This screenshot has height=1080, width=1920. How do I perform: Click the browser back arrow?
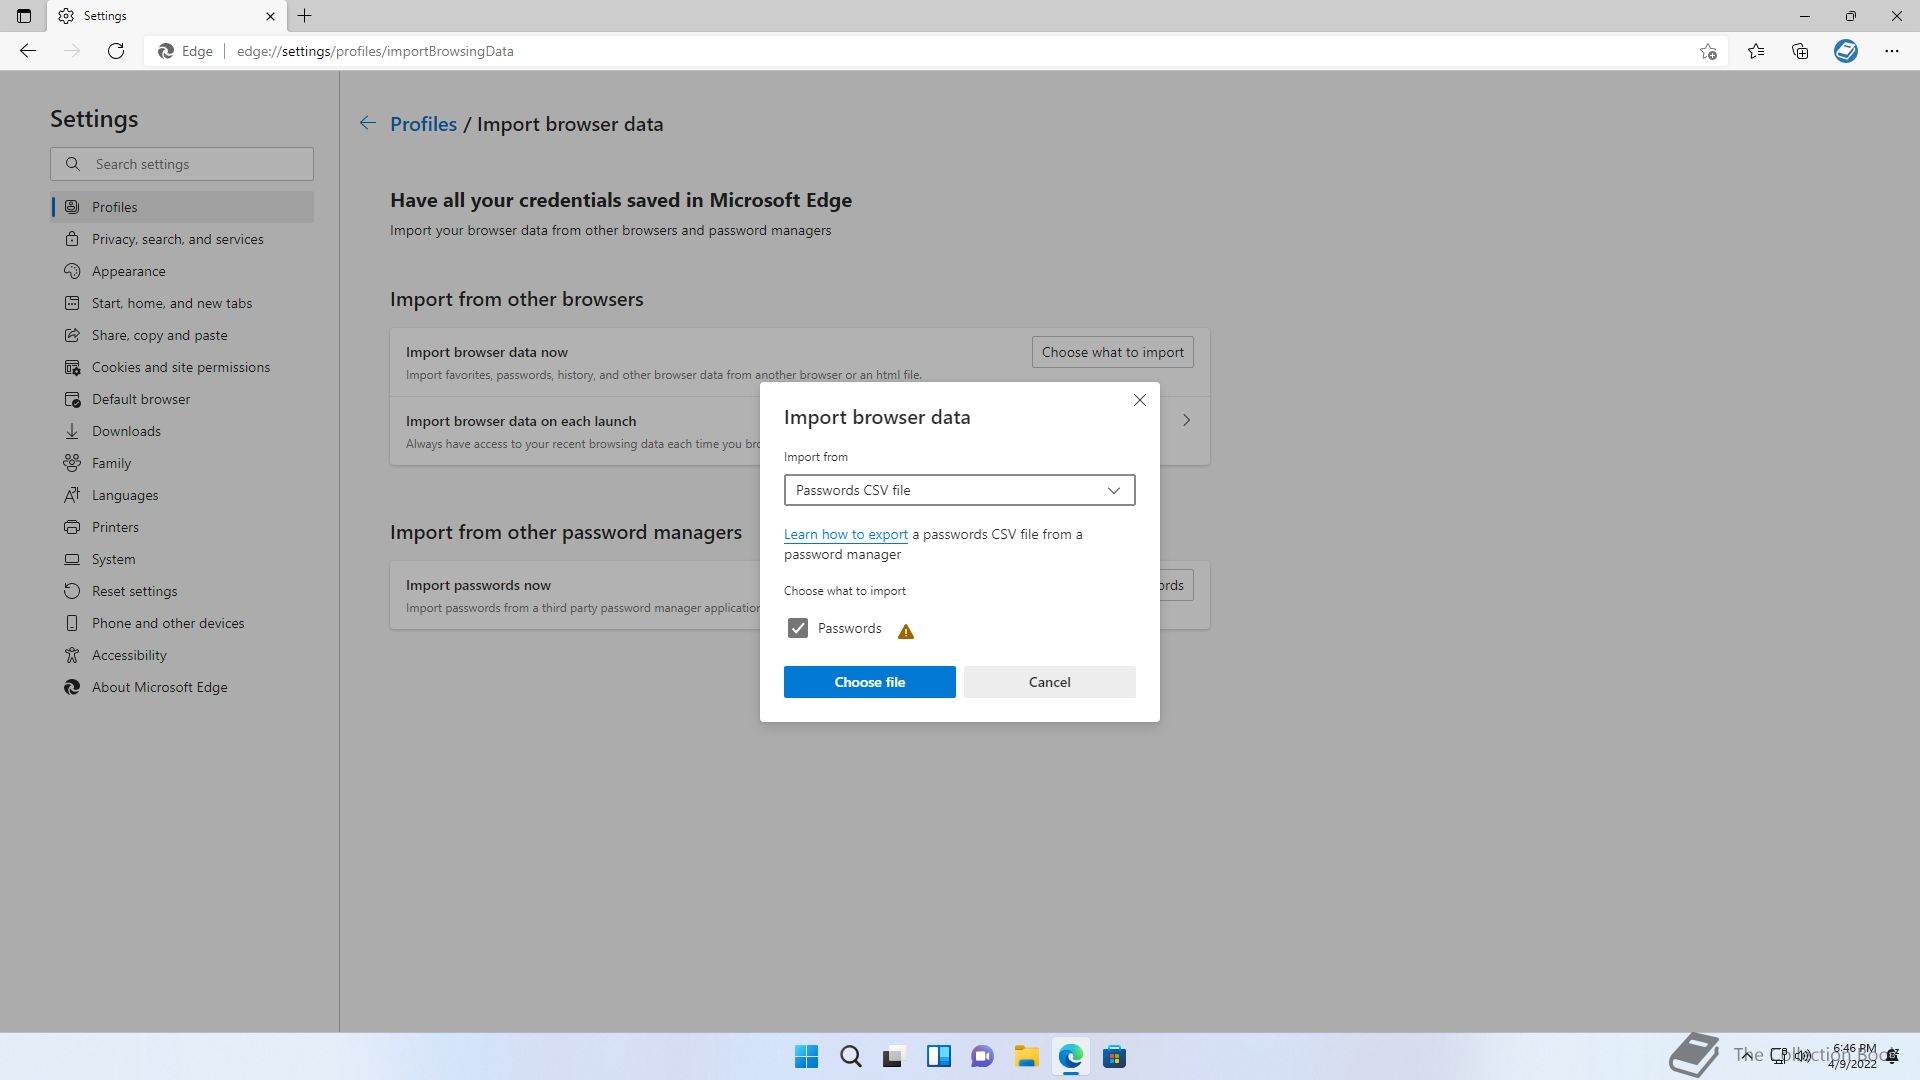(28, 51)
